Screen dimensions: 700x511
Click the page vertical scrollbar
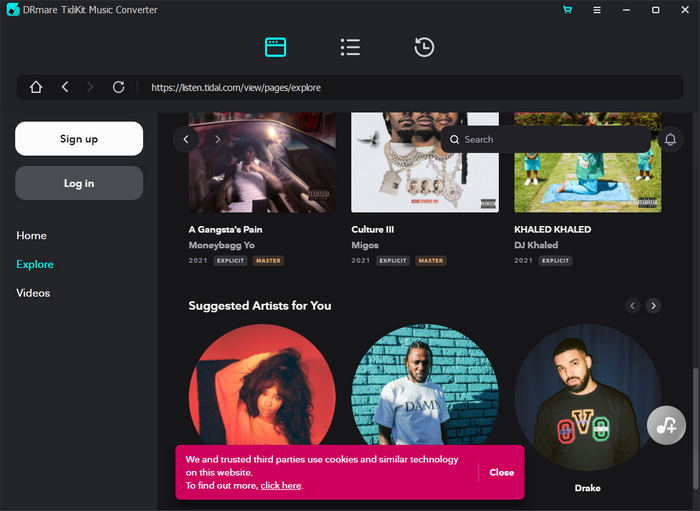pyautogui.click(x=694, y=428)
